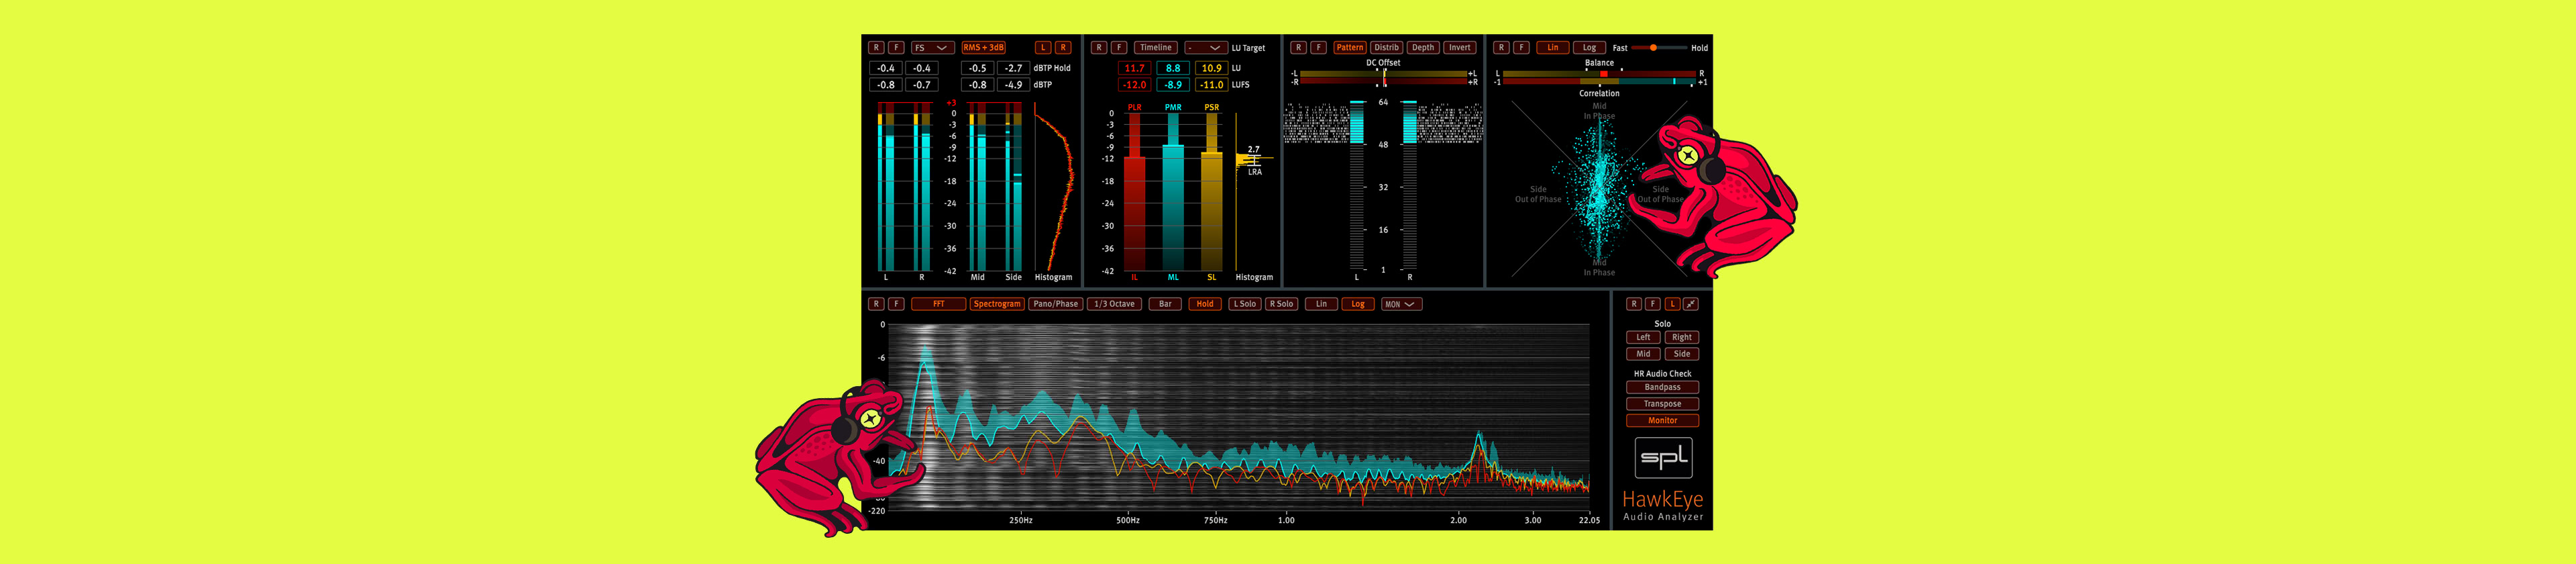Viewport: 2576px width, 564px height.
Task: Click the R button beside the Pattern button
Action: point(1298,48)
